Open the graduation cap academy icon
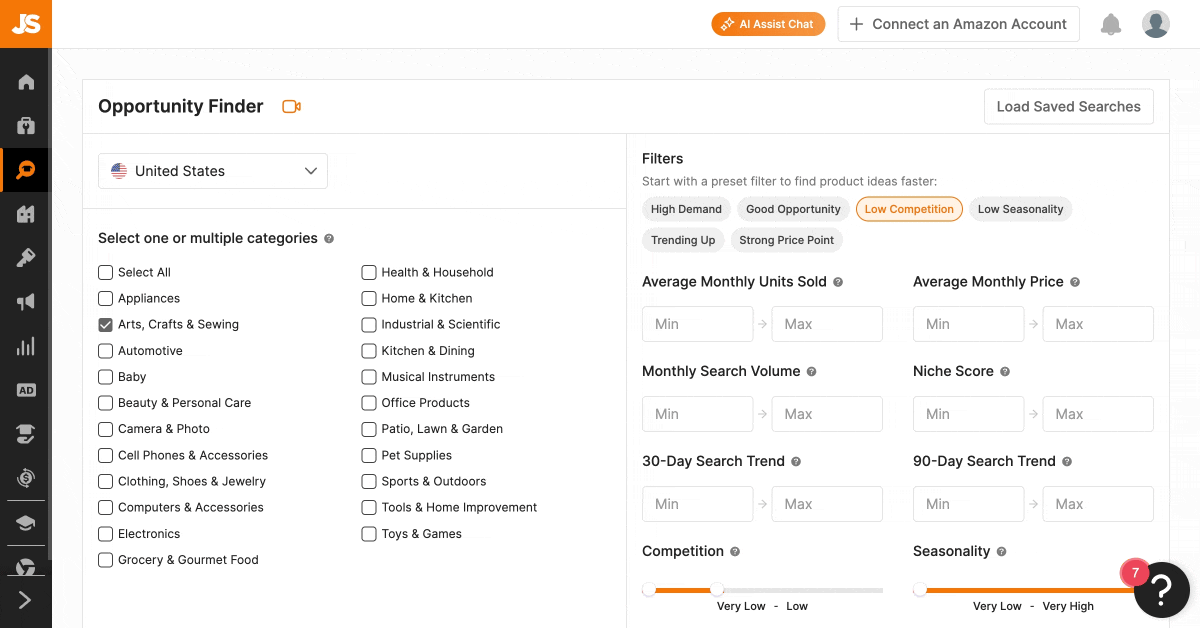The width and height of the screenshot is (1200, 628). coord(26,523)
